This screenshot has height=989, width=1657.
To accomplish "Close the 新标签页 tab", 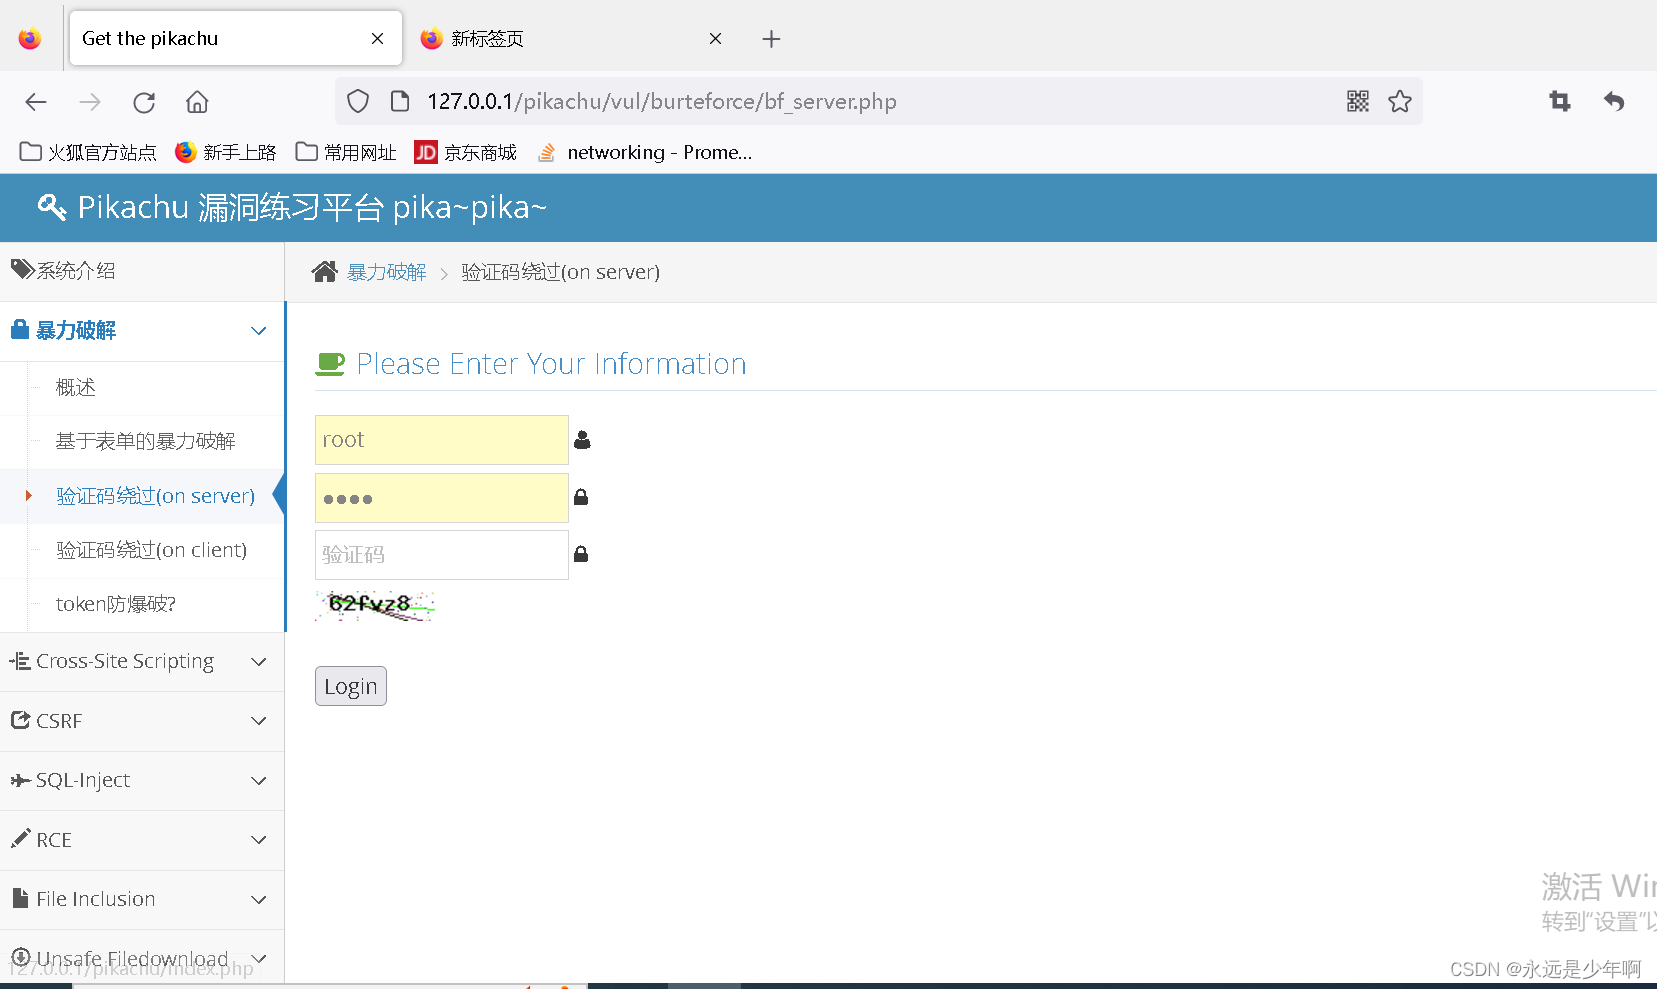I will [x=715, y=39].
